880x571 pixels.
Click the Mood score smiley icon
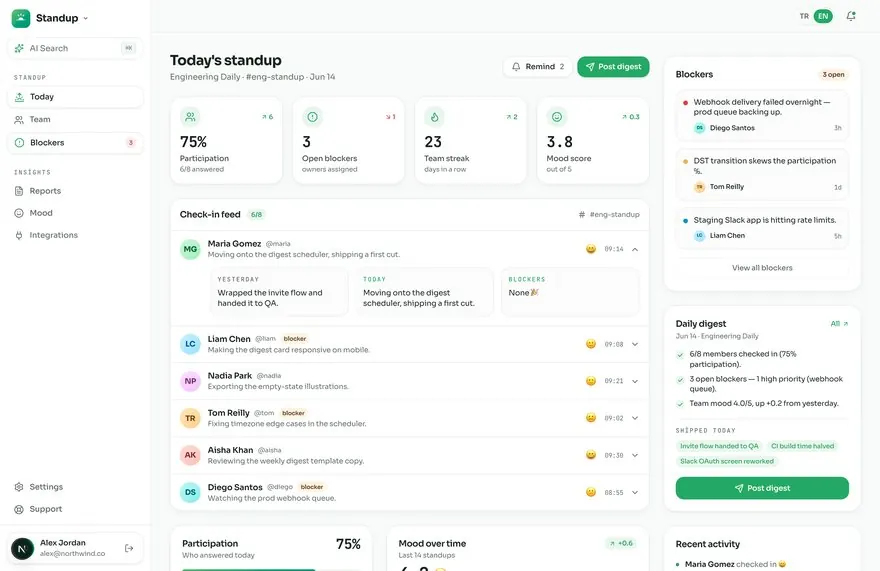(x=557, y=117)
